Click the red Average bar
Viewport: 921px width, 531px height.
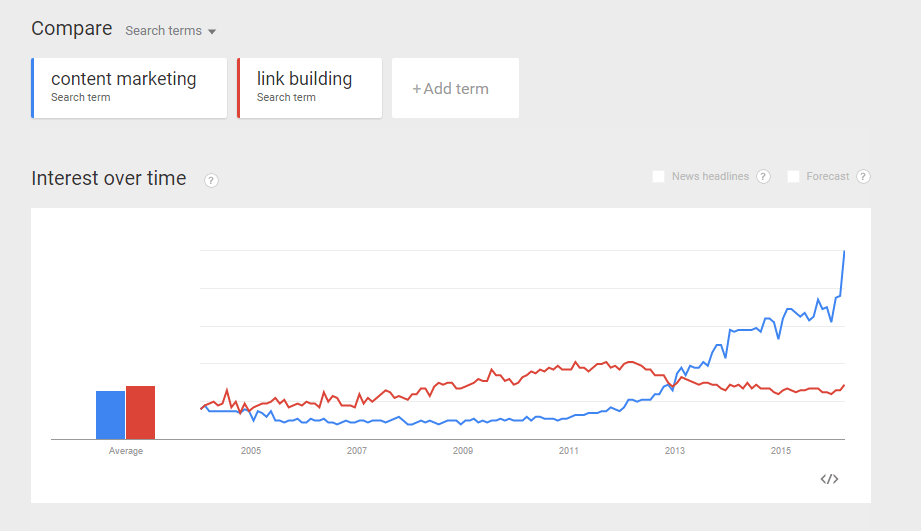(140, 412)
